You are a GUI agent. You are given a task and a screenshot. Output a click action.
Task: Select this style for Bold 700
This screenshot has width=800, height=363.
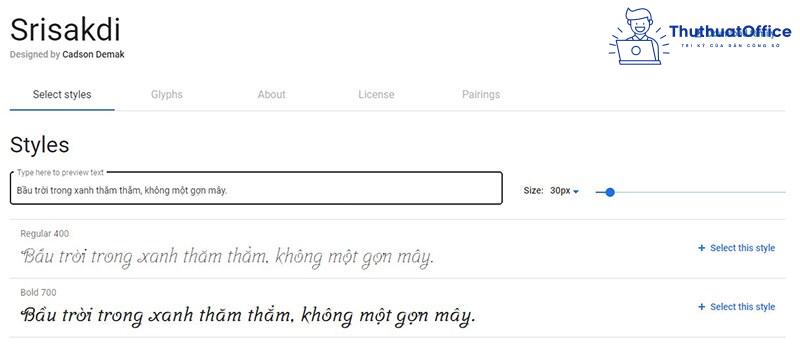[736, 307]
